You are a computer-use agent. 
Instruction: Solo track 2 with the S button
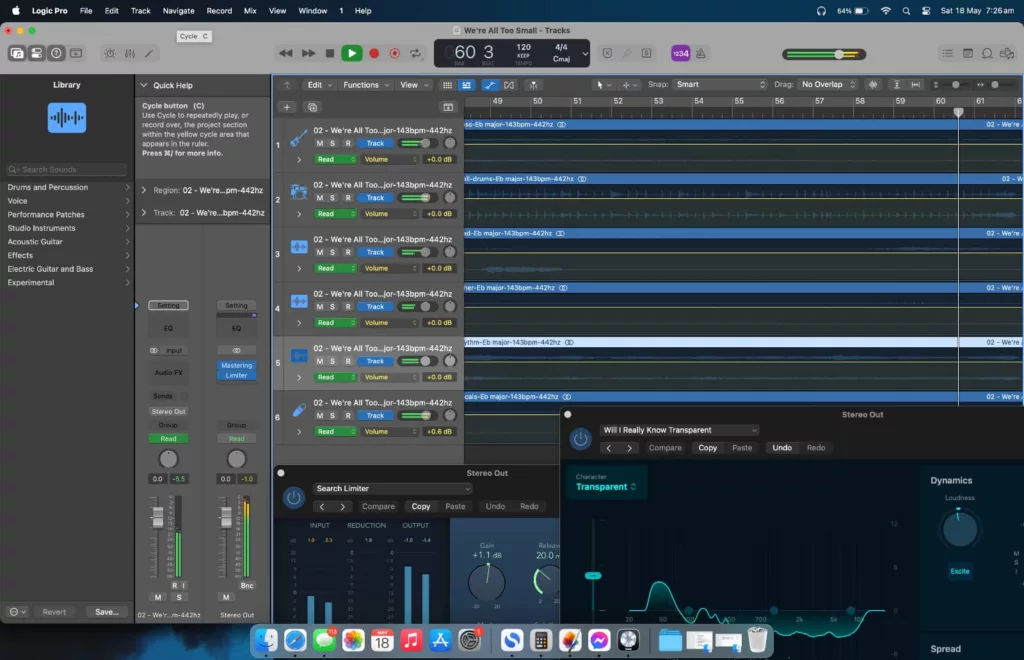(334, 198)
